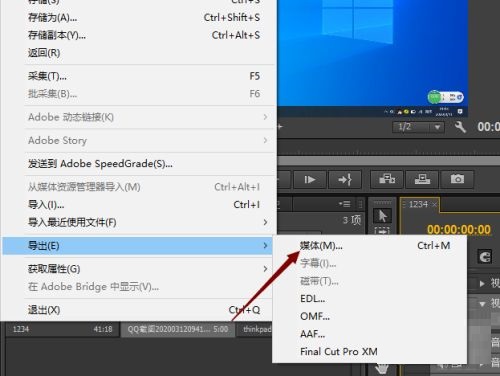Expand arrow beside 导入最近使用文件(F)
Viewport: 500px width, 376px height.
pos(265,222)
